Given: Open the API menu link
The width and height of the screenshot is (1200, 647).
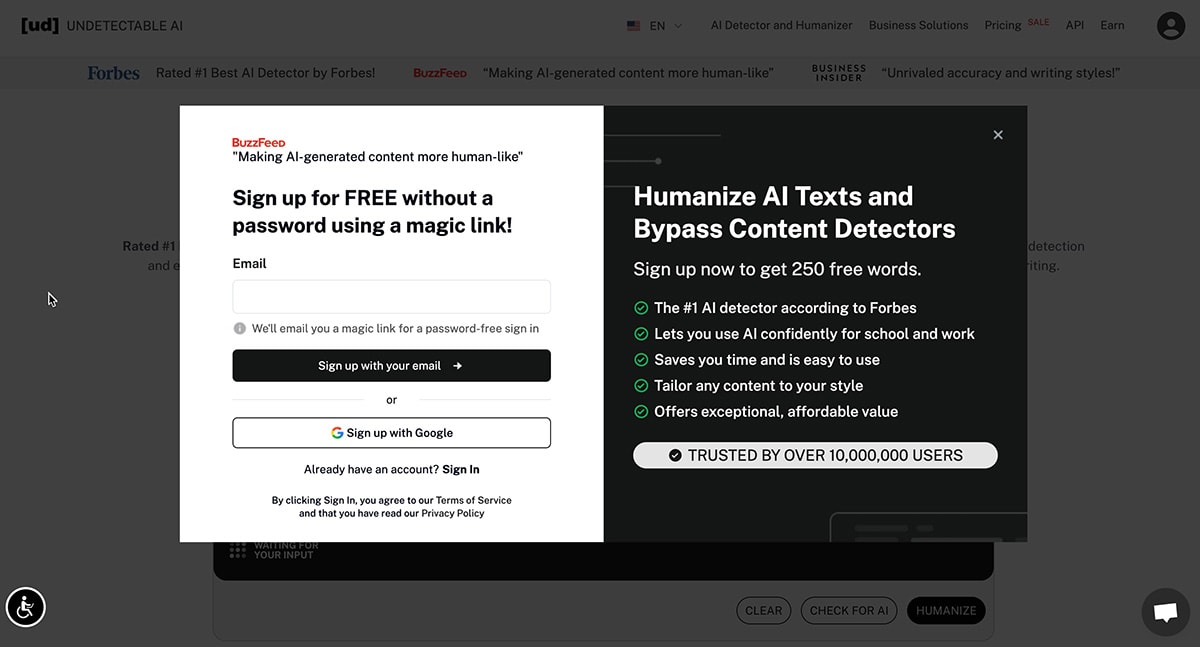Looking at the screenshot, I should [1074, 25].
